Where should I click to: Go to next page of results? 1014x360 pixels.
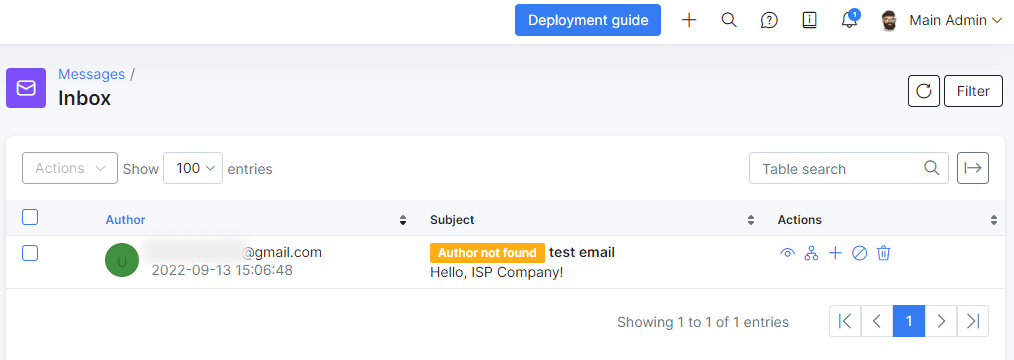tap(941, 321)
